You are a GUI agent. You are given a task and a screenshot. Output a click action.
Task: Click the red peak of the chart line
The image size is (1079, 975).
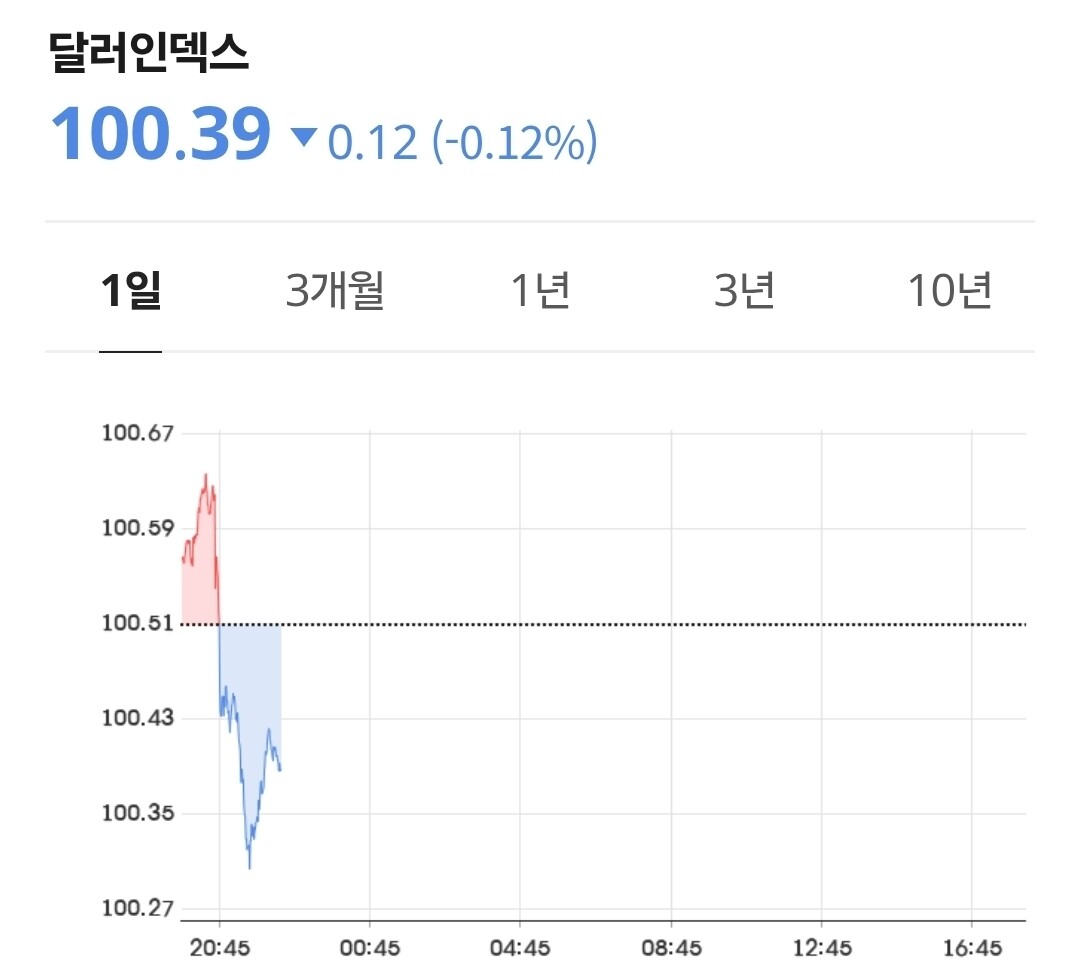[206, 476]
